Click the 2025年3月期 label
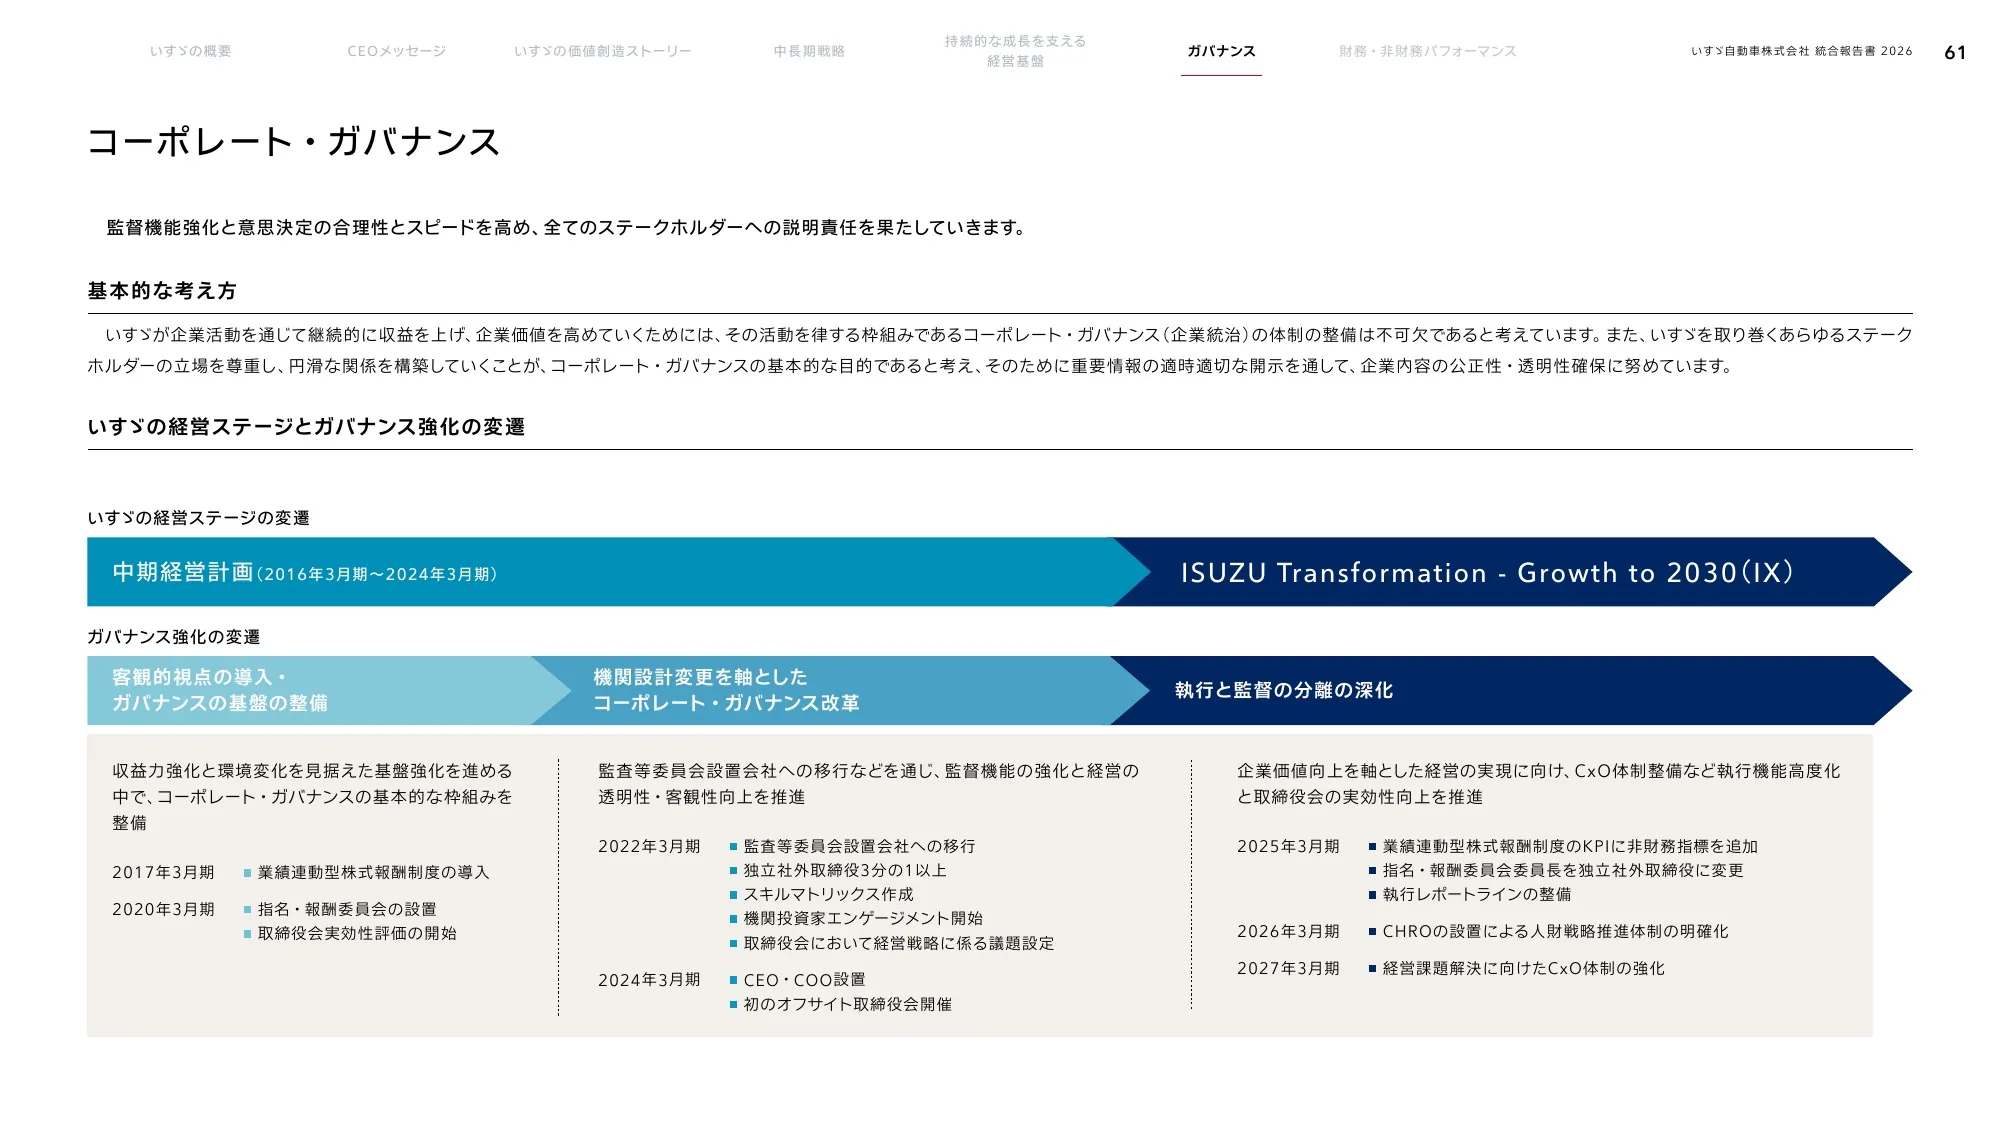Screen dimensions: 2000x1125 coord(1288,847)
